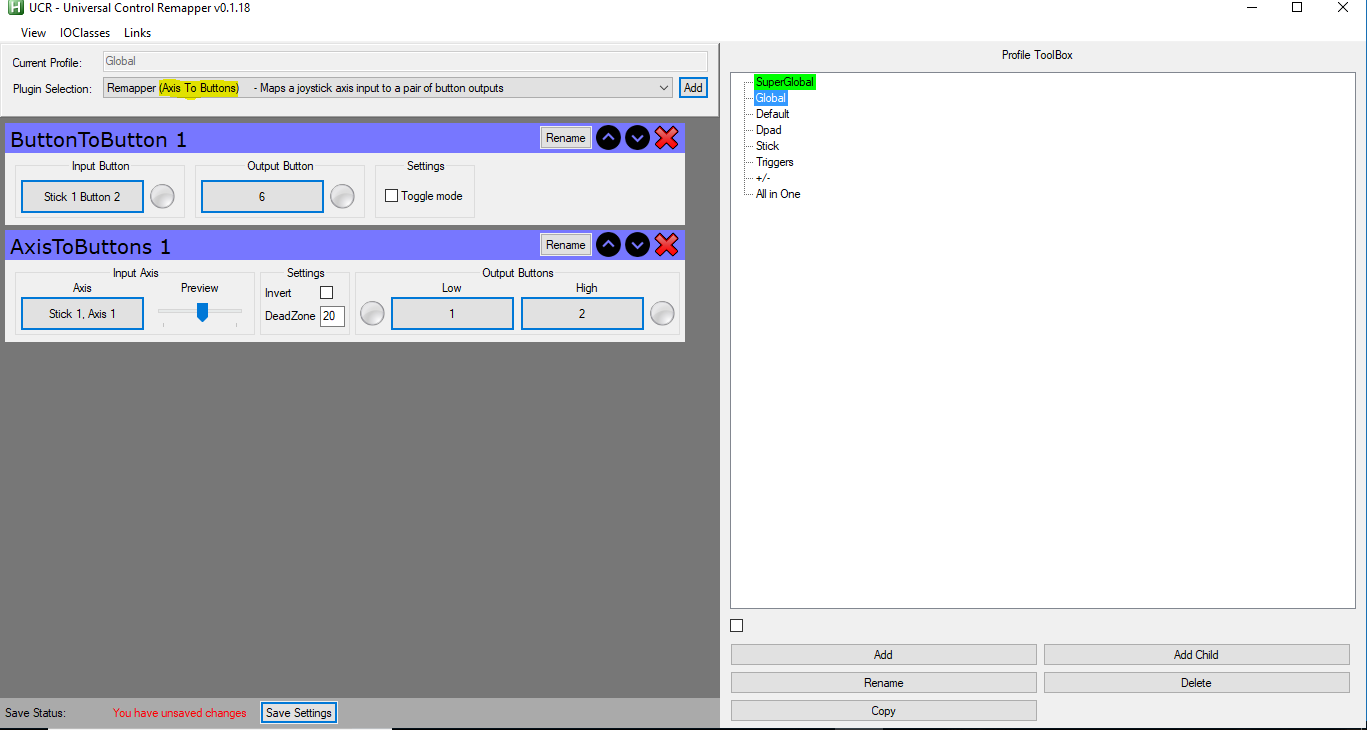This screenshot has width=1367, height=730.
Task: Click Add Child in the Profile ToolBox
Action: pos(1196,654)
